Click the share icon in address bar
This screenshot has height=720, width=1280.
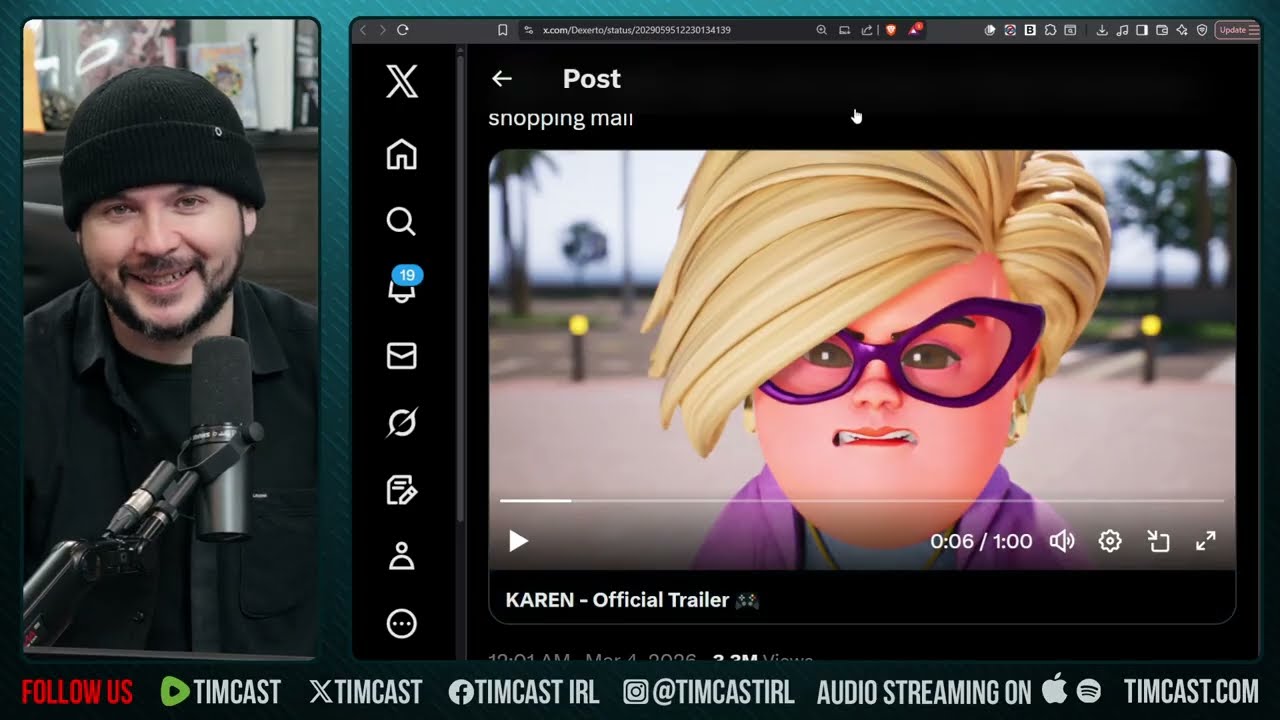click(866, 30)
